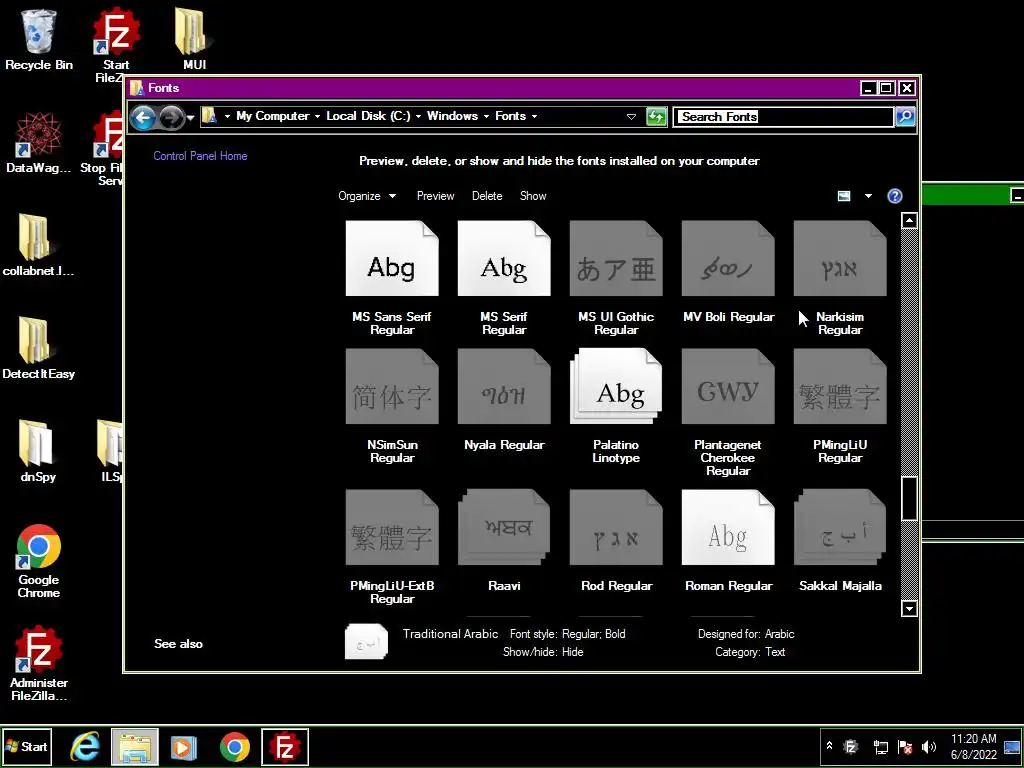Click the FileZilla taskbar button
Screen dimensions: 1024x768
(x=285, y=746)
